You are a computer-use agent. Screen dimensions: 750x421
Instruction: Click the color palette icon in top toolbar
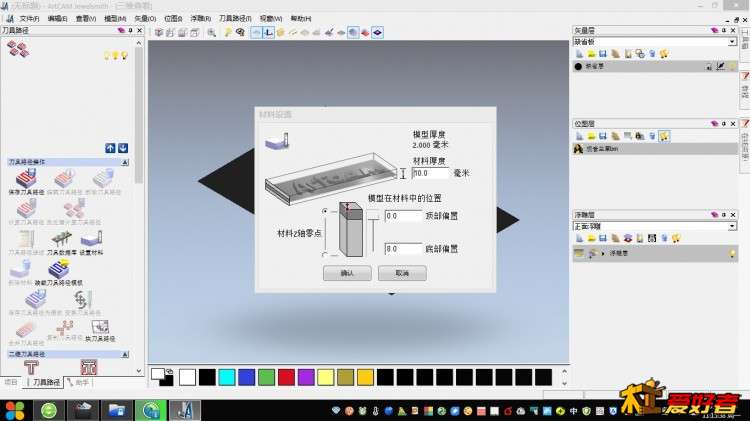(x=240, y=33)
